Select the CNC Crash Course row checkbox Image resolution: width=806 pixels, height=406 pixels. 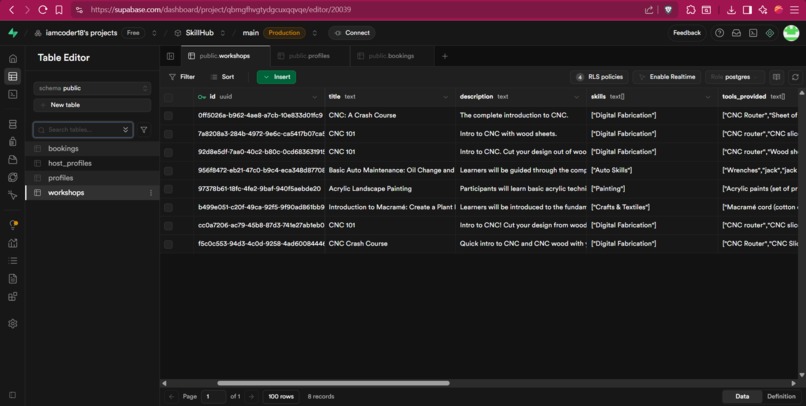168,244
